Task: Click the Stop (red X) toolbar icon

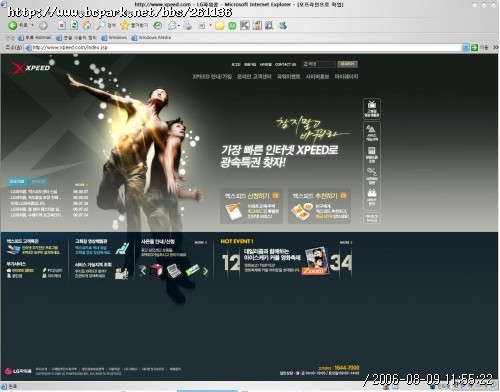Action: pyautogui.click(x=62, y=25)
